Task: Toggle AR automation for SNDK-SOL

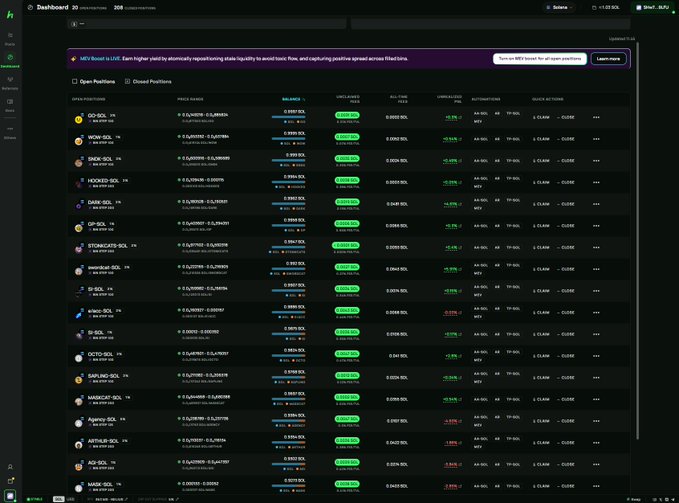Action: (x=497, y=161)
